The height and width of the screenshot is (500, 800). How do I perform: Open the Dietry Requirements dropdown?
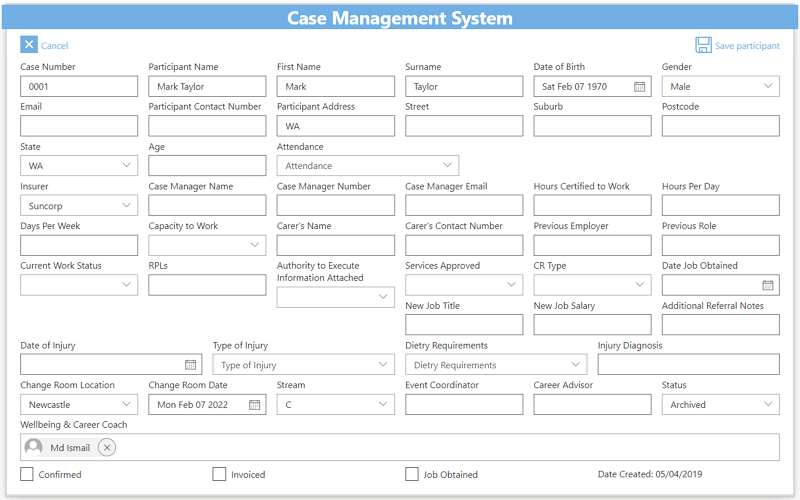[x=496, y=365]
